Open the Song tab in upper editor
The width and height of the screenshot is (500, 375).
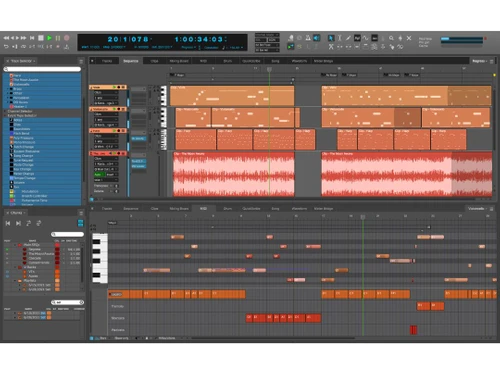tap(275, 61)
